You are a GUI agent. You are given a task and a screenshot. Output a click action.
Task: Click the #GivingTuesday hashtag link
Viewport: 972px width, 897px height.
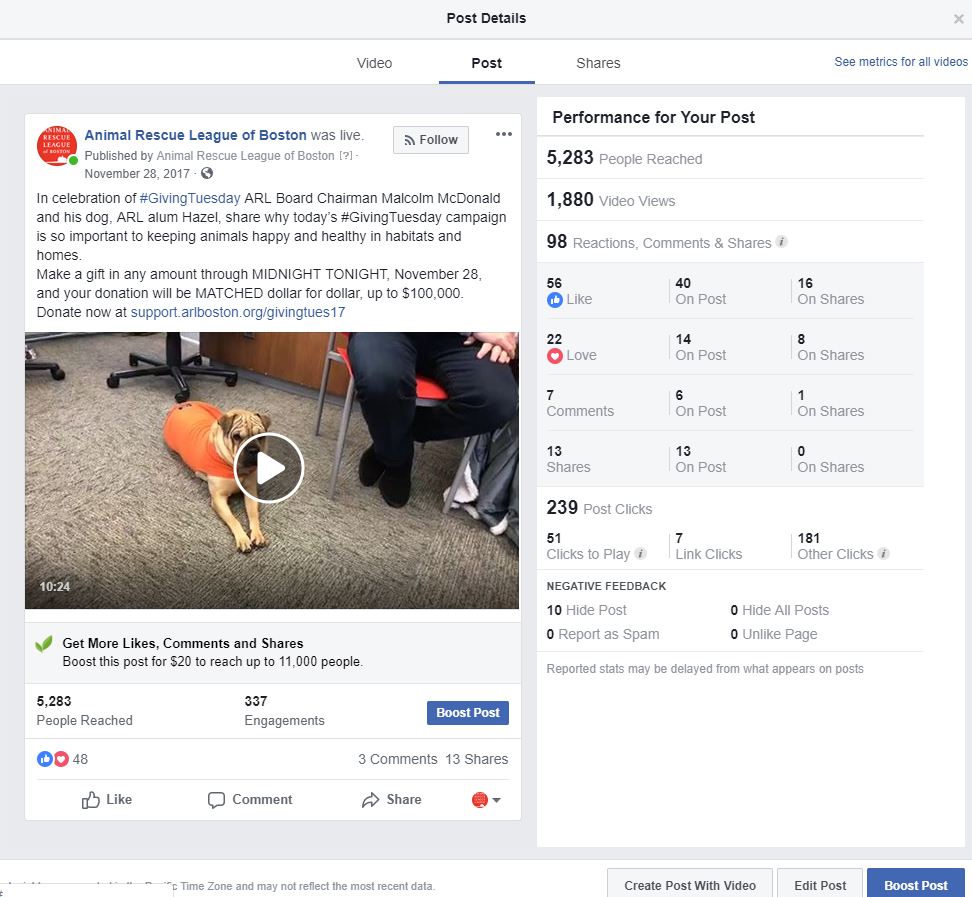click(x=190, y=198)
